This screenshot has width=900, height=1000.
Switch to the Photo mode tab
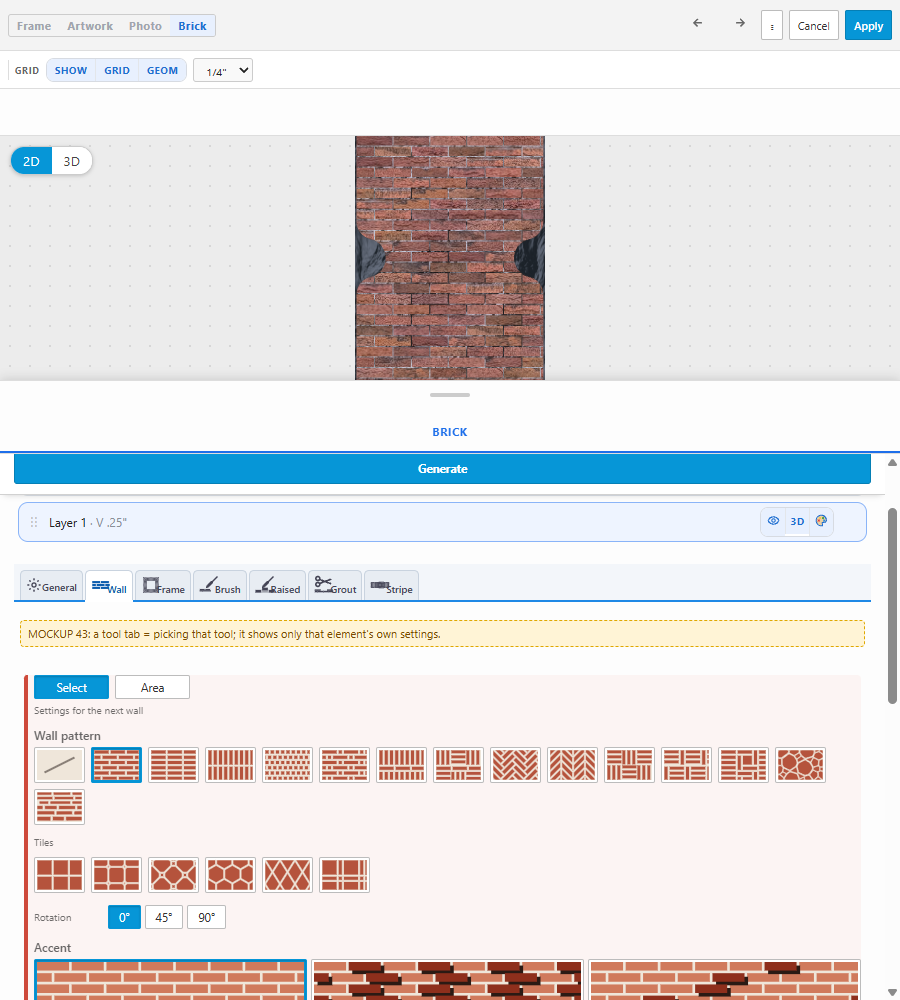[x=145, y=26]
